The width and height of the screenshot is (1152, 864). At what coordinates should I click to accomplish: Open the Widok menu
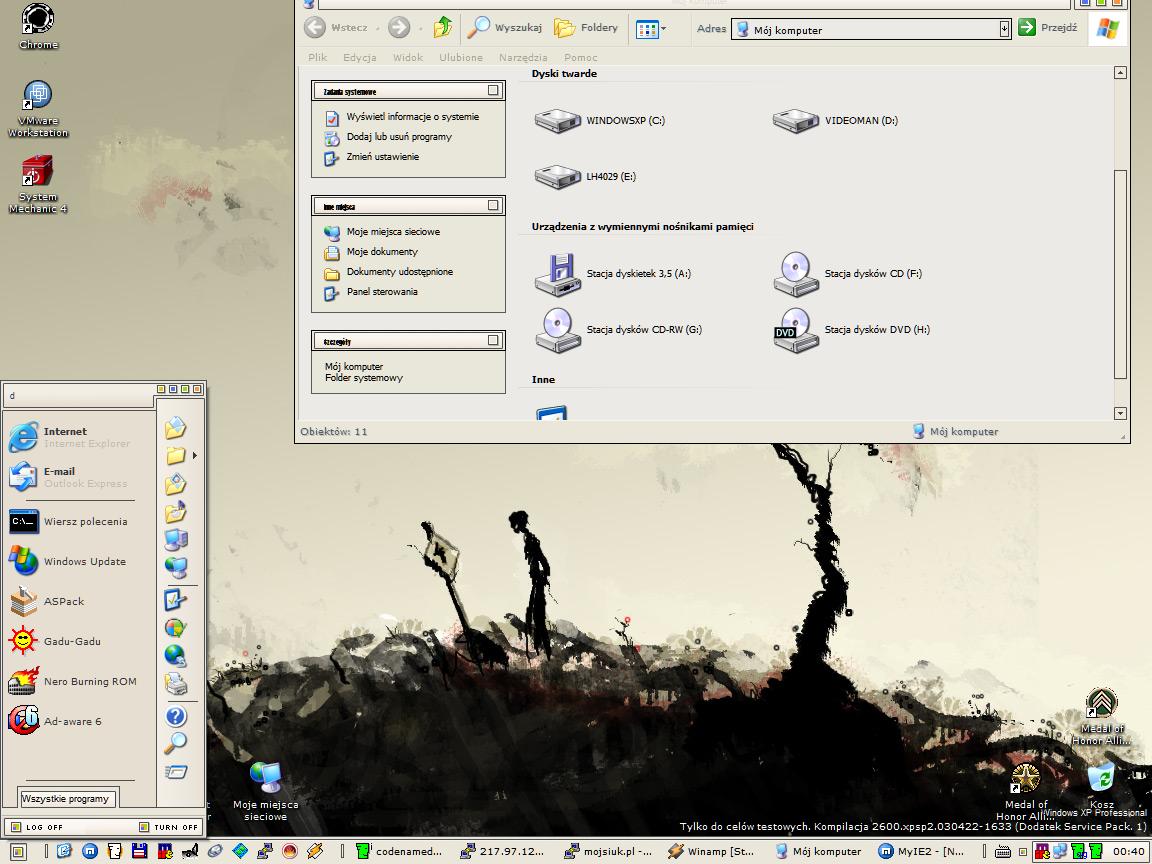(x=408, y=58)
